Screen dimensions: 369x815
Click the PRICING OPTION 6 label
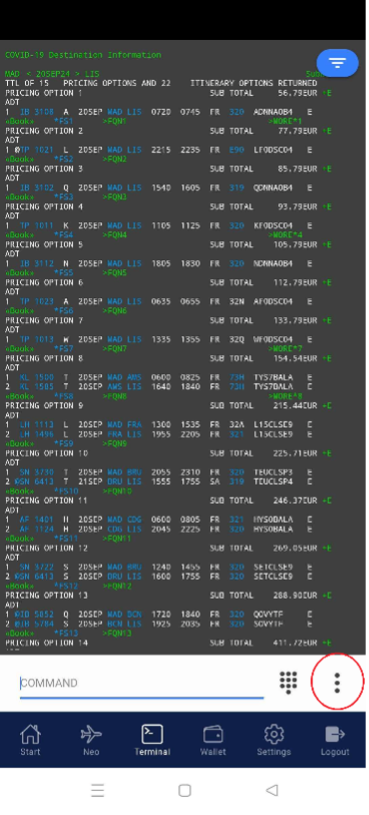coord(44,283)
